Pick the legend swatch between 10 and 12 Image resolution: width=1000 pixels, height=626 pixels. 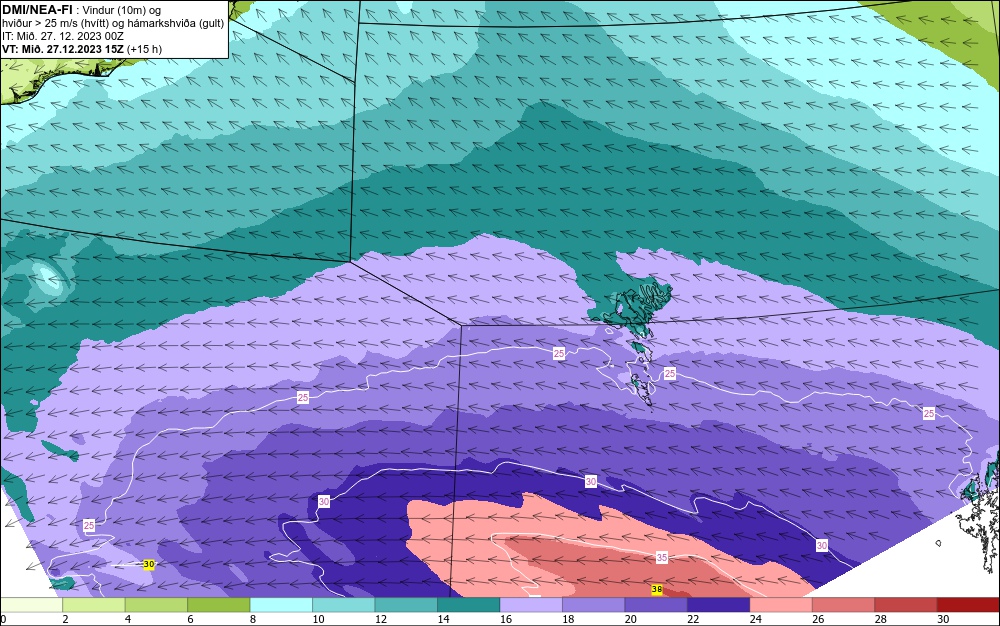(344, 605)
